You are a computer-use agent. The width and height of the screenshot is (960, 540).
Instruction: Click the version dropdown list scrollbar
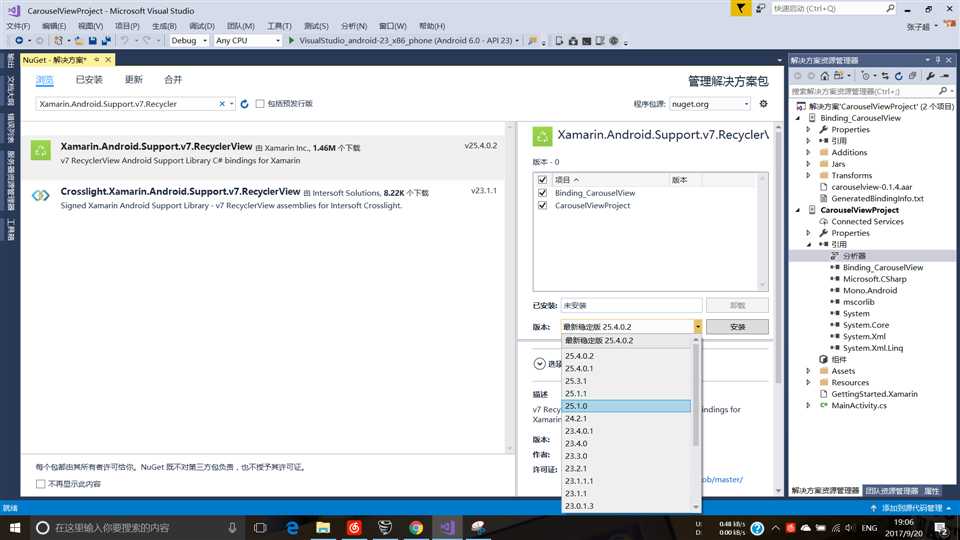(696, 394)
